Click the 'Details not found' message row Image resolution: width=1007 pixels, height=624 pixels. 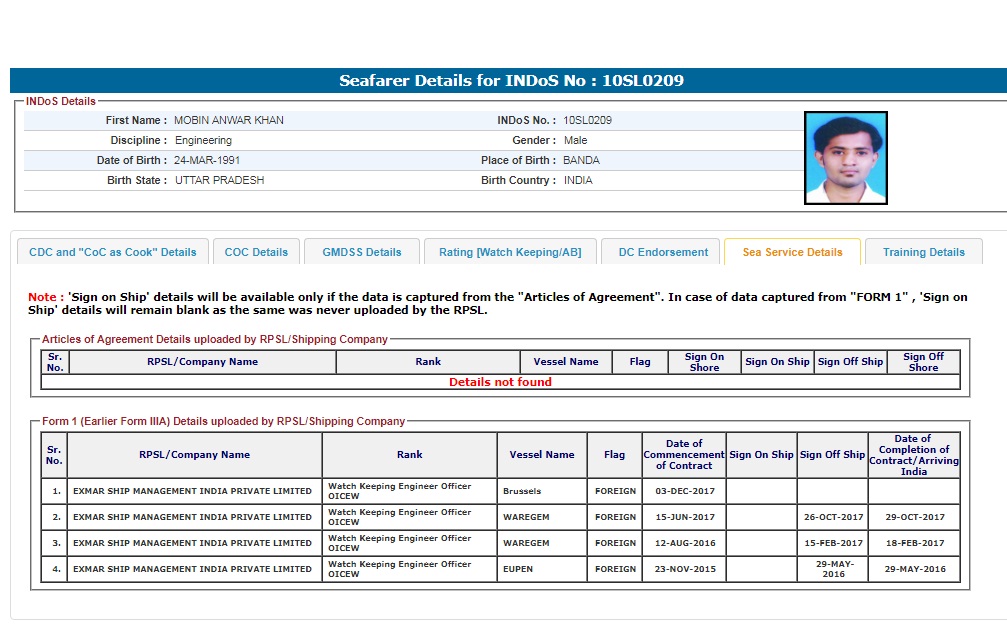pos(500,382)
